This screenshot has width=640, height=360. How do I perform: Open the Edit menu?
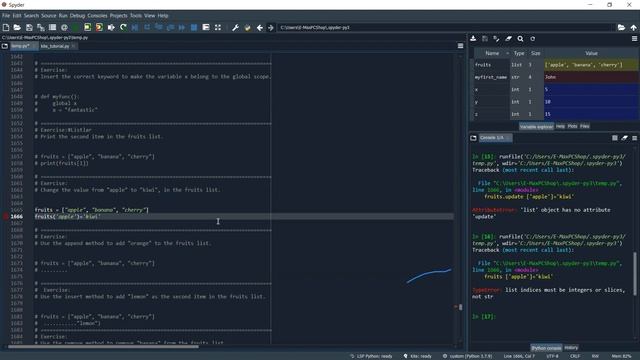(17, 16)
